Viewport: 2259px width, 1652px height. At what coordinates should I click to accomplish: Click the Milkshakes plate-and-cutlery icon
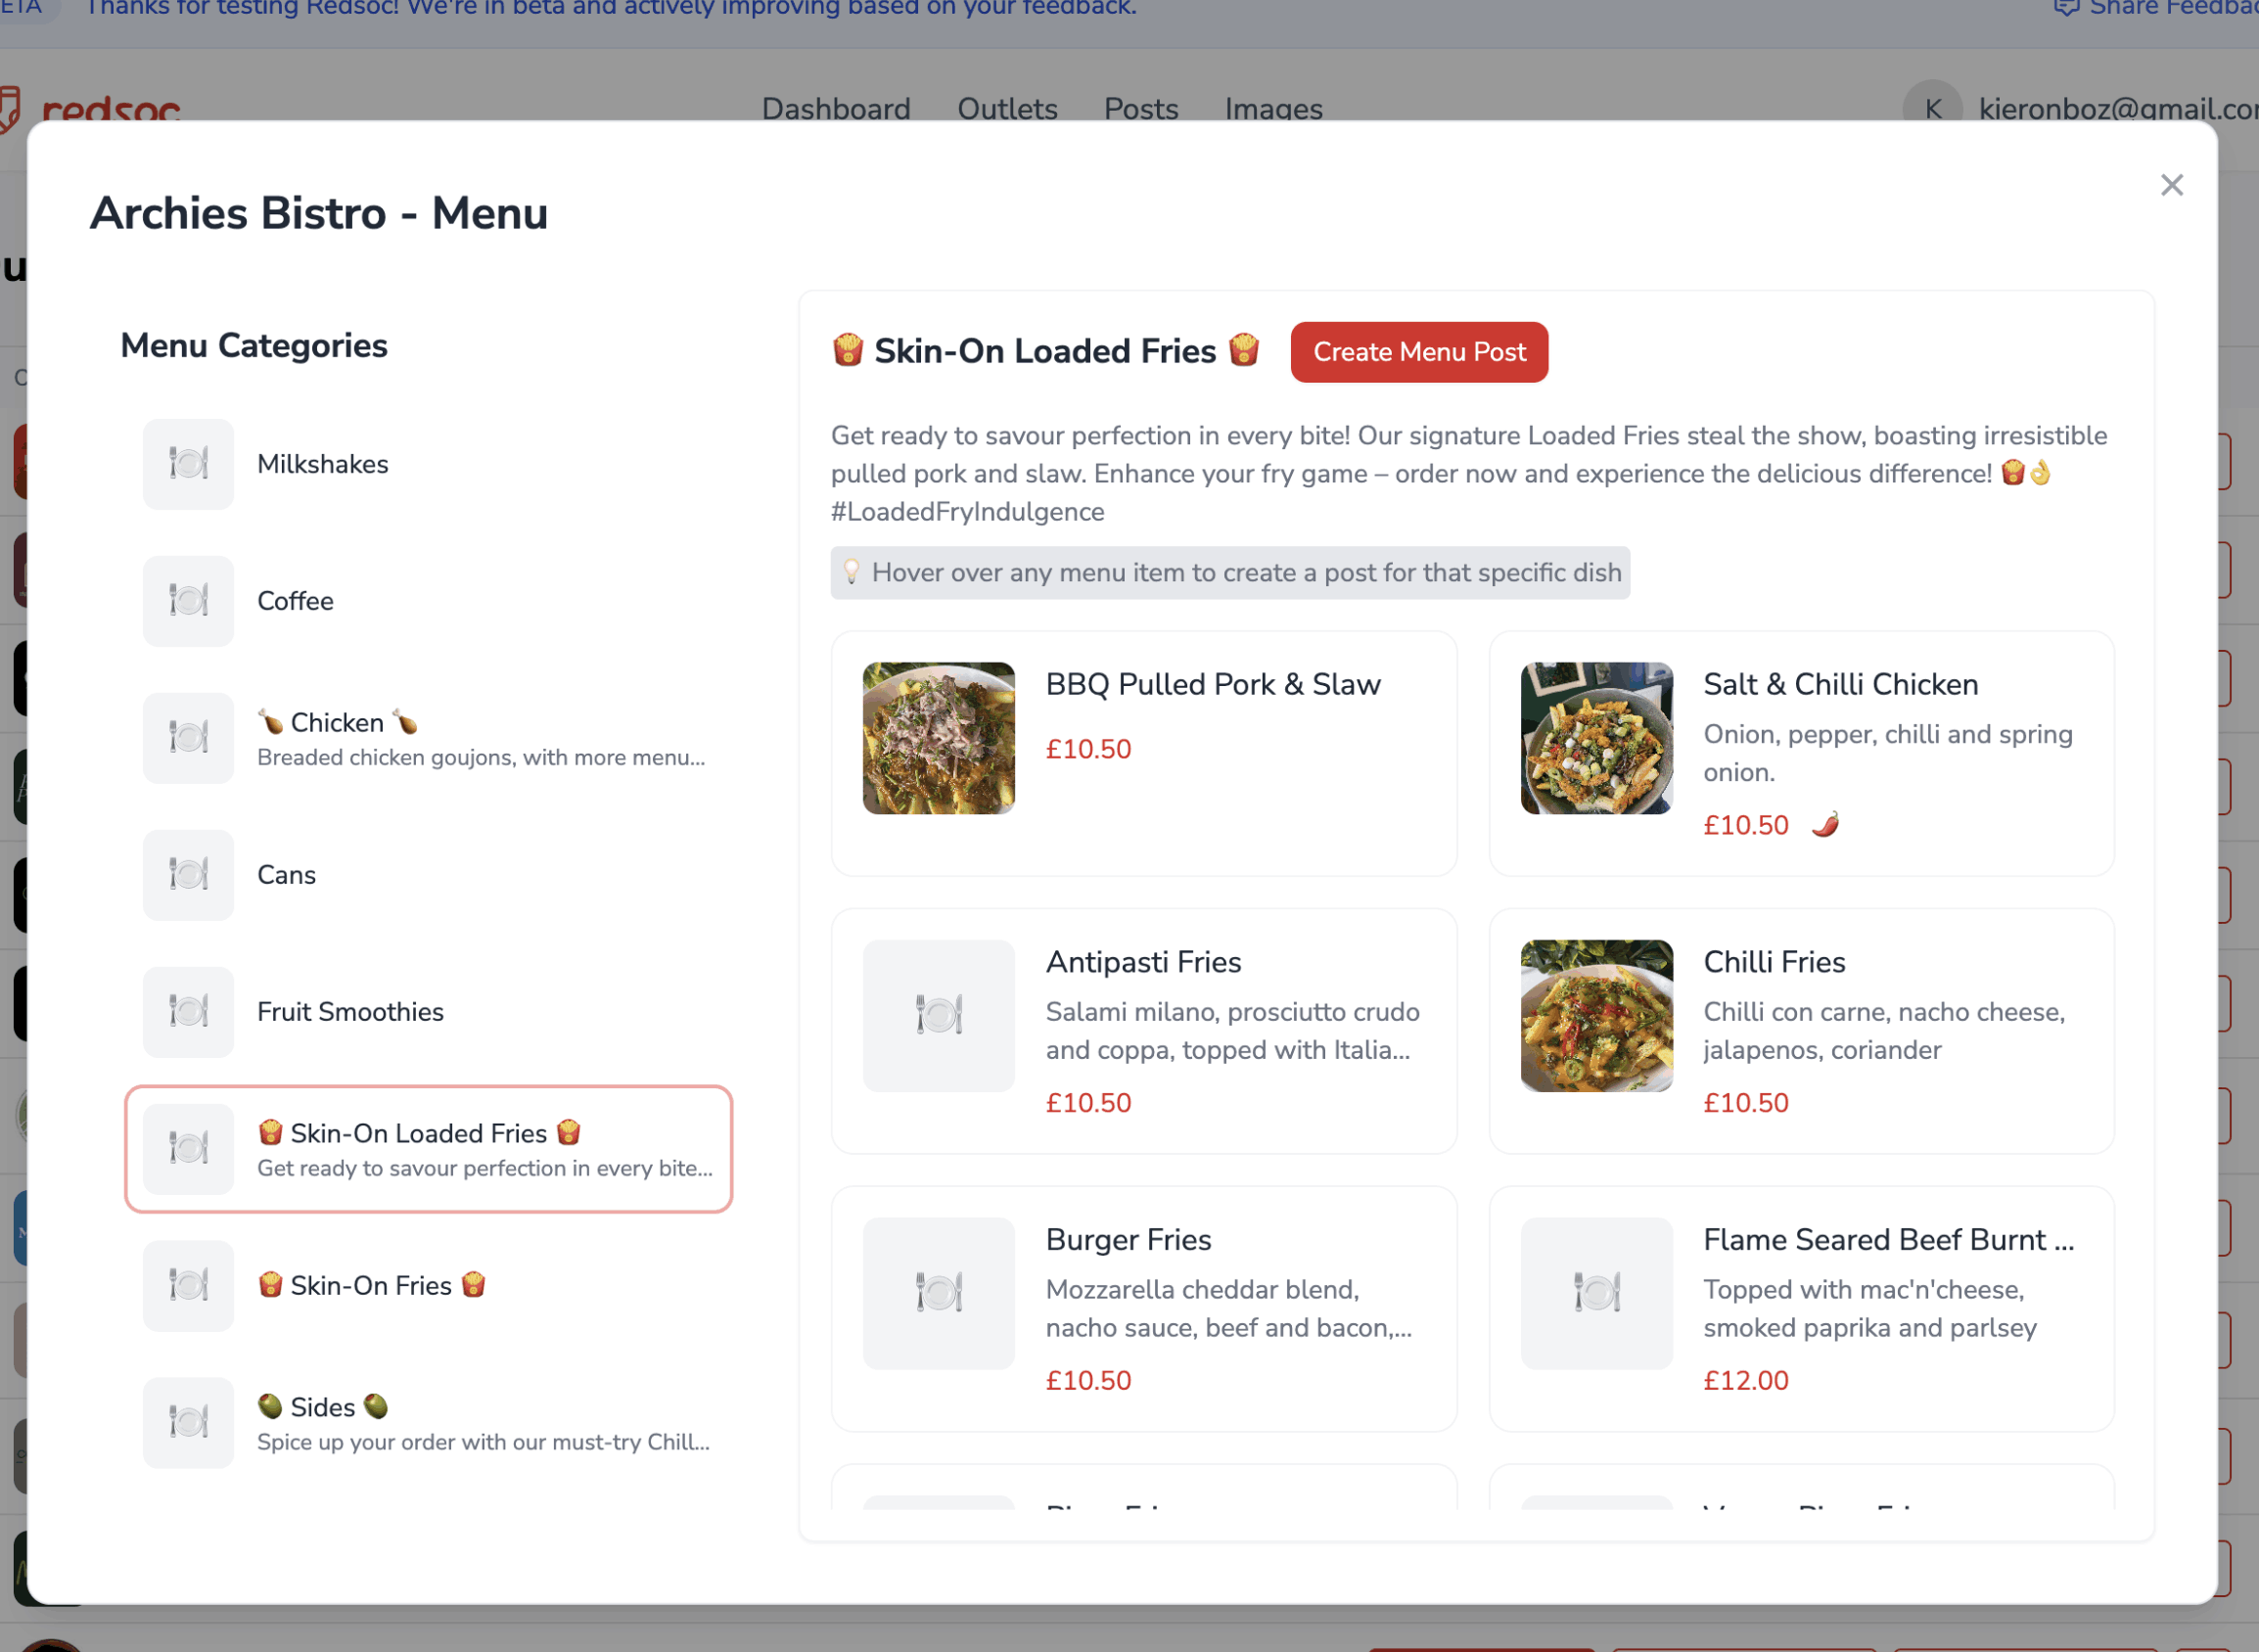[187, 463]
